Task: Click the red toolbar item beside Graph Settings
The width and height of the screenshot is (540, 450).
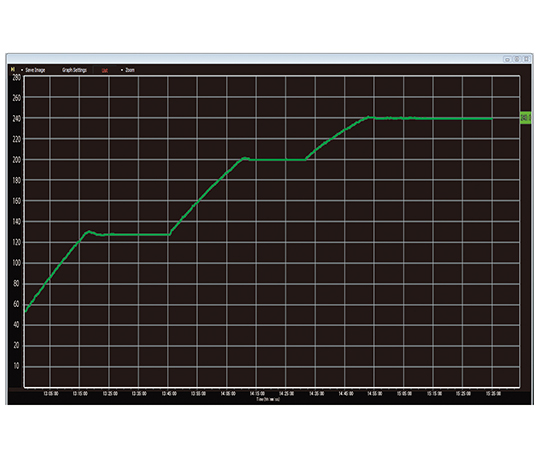Action: [x=105, y=70]
